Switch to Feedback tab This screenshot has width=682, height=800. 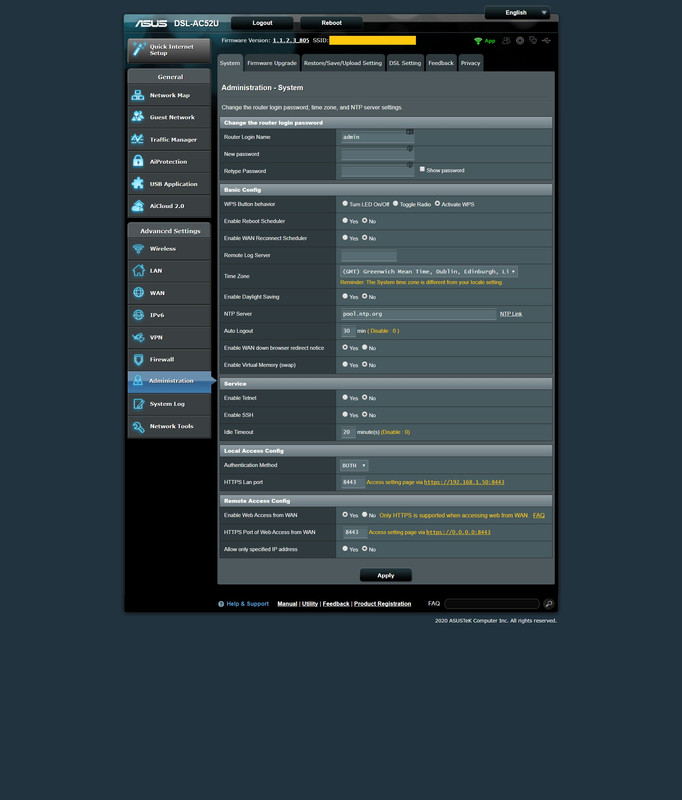pyautogui.click(x=441, y=63)
